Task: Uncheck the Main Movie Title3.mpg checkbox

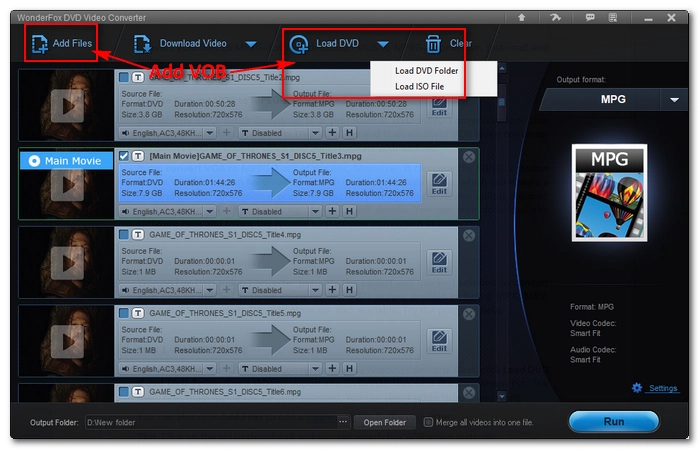Action: (x=124, y=156)
